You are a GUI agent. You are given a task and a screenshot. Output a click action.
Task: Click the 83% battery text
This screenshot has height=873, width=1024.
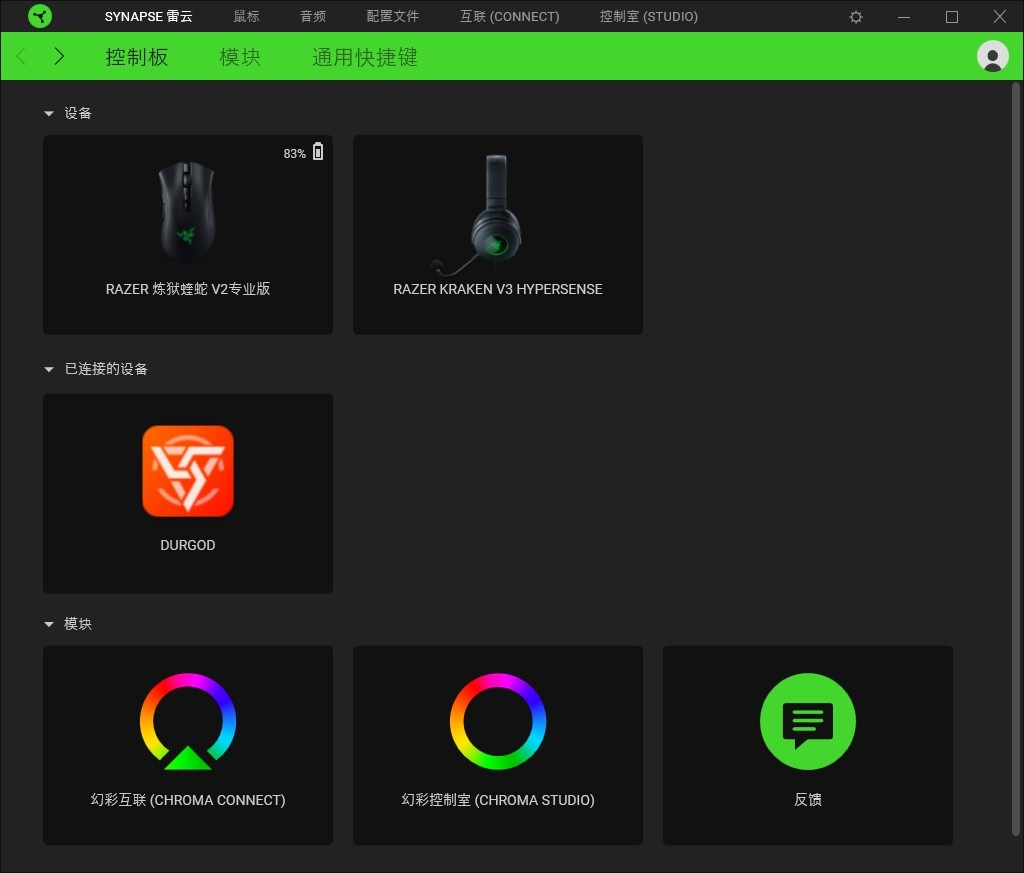(295, 153)
